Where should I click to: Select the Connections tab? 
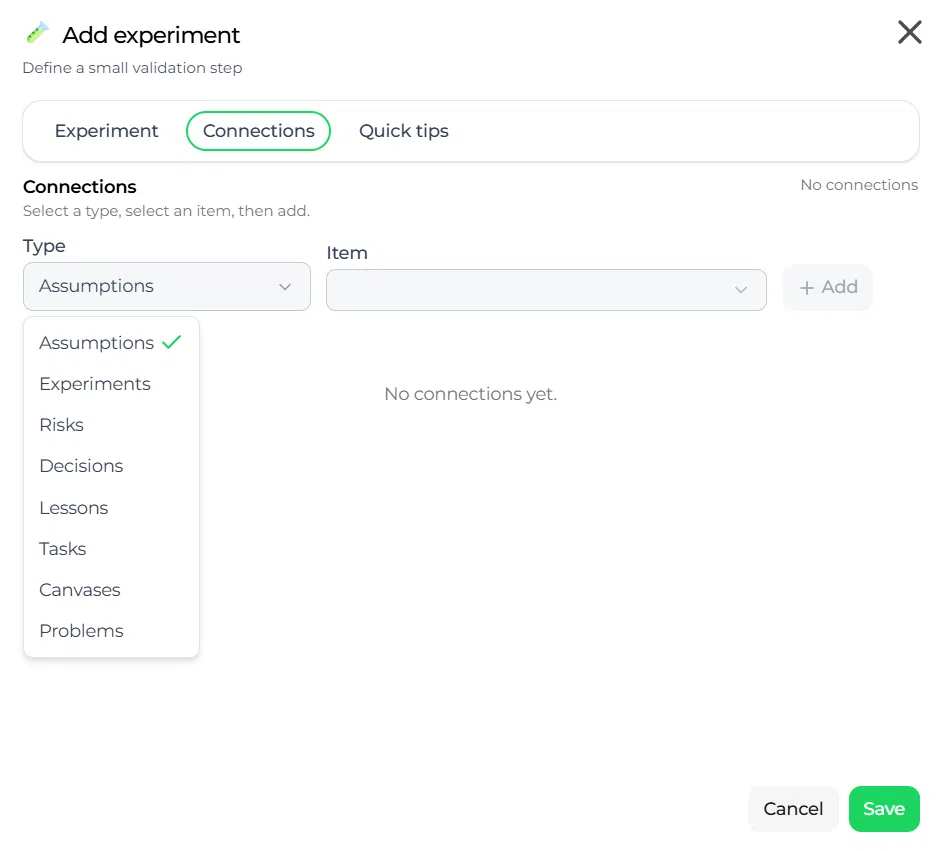coord(259,131)
